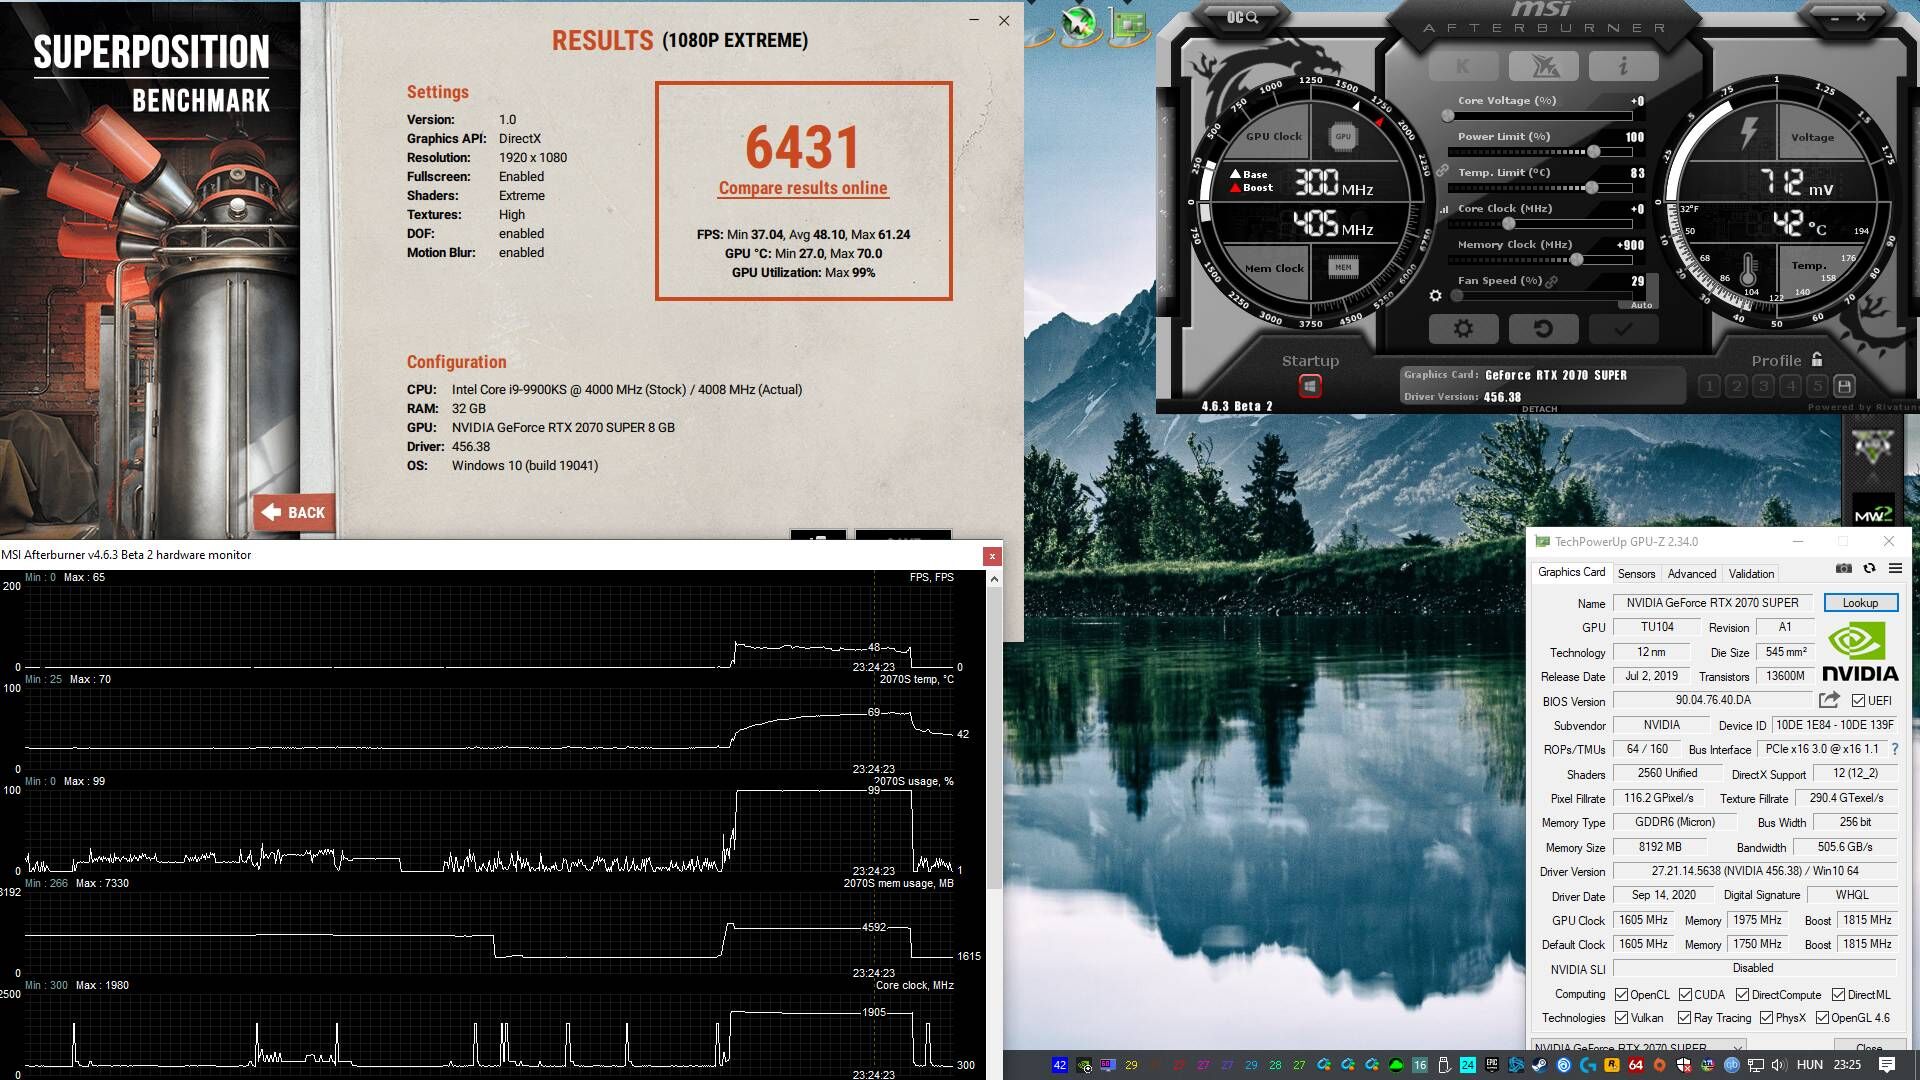Select Afterburner profile slot 5
The height and width of the screenshot is (1080, 1920).
click(1818, 386)
